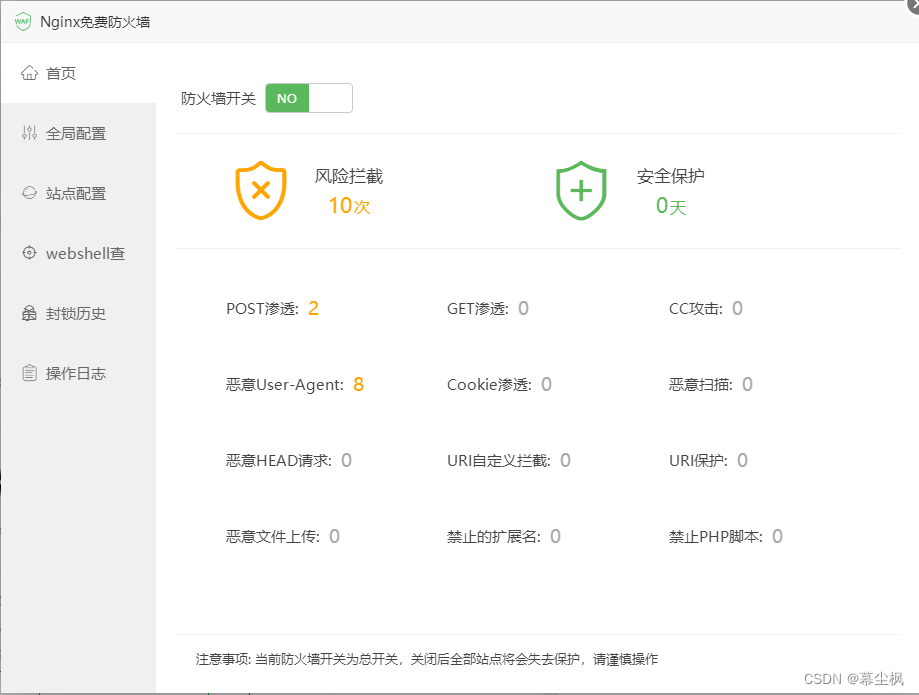Viewport: 919px width, 695px height.
Task: Click the POST渗透 count showing 2
Action: pos(313,308)
